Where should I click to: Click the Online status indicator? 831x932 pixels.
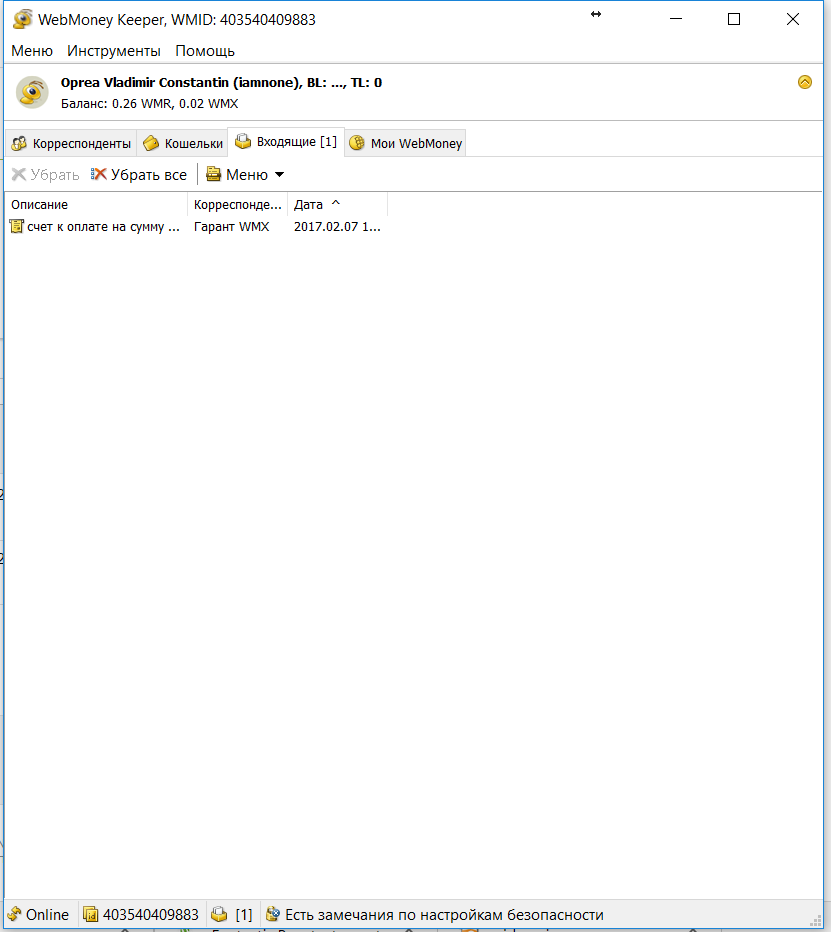pyautogui.click(x=38, y=914)
